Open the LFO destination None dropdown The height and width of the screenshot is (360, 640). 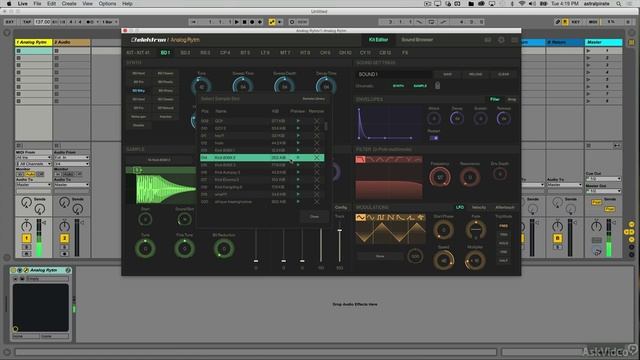coord(380,256)
